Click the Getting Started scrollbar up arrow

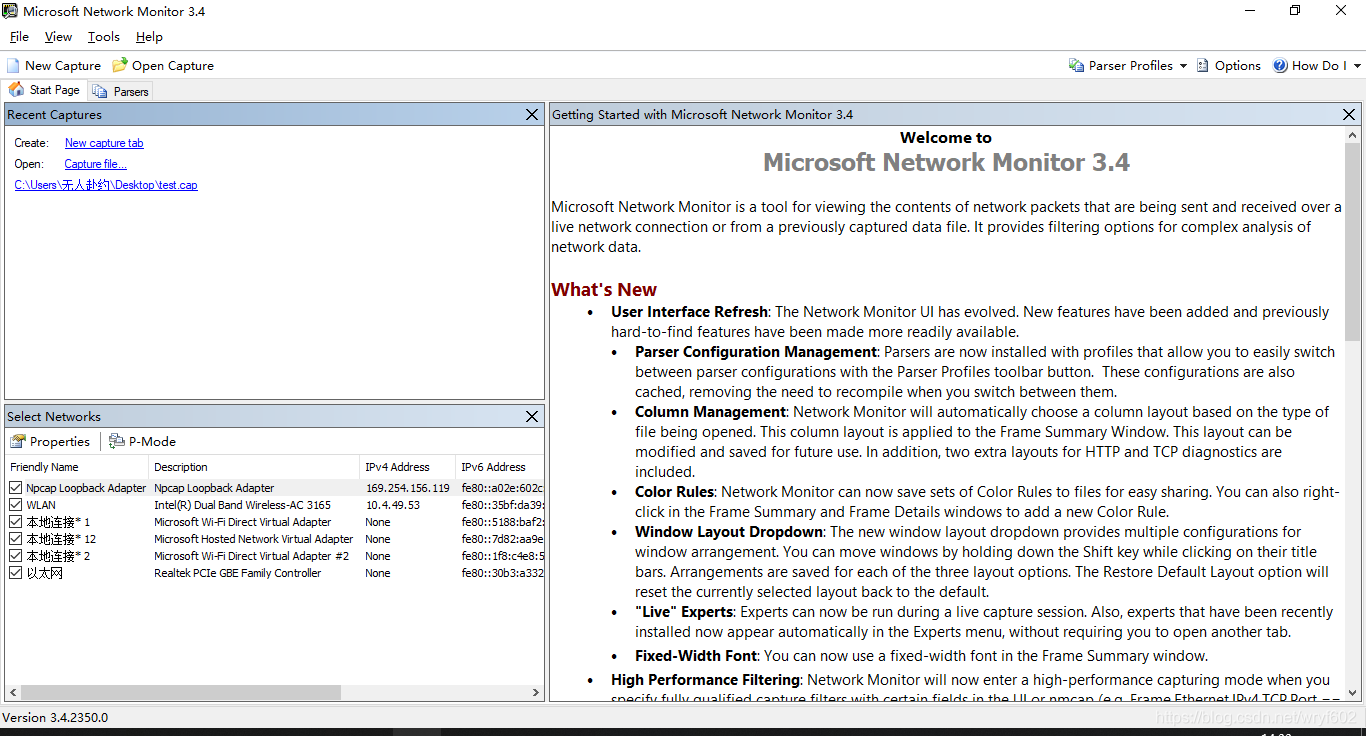1353,134
